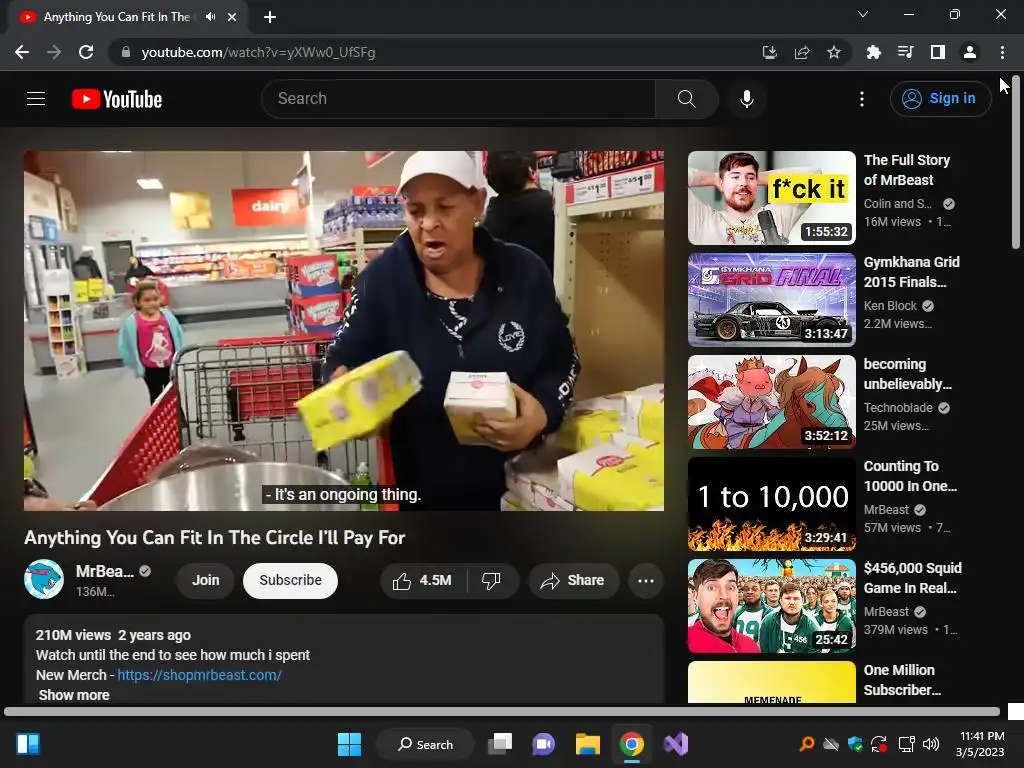Click the Join button
The height and width of the screenshot is (768, 1024).
[206, 581]
